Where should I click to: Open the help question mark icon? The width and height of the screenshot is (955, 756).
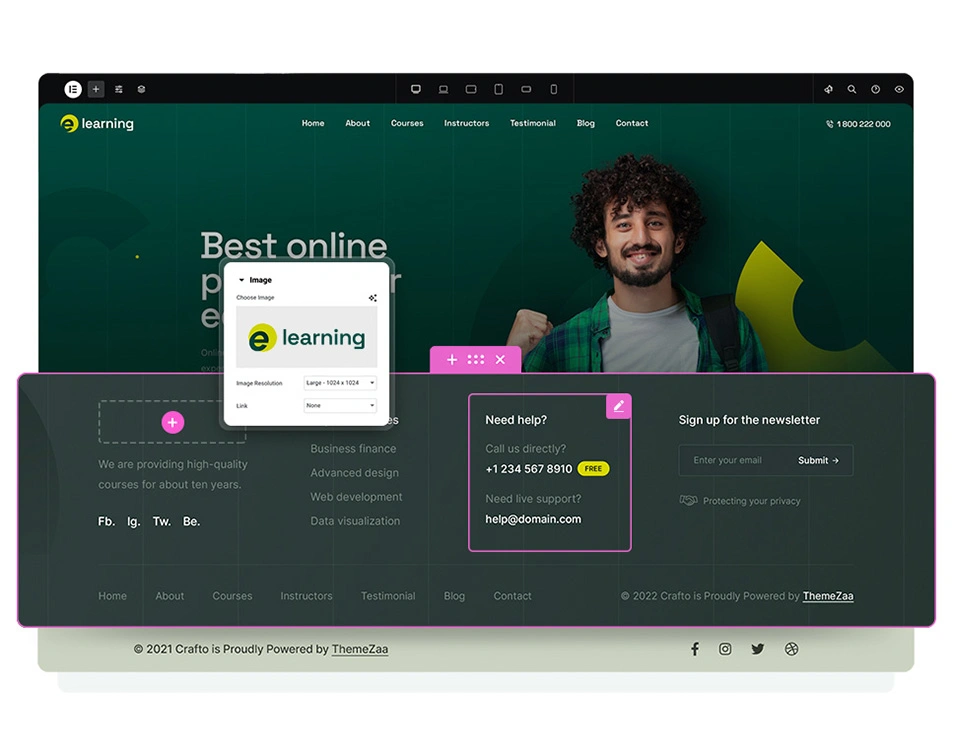(x=875, y=89)
